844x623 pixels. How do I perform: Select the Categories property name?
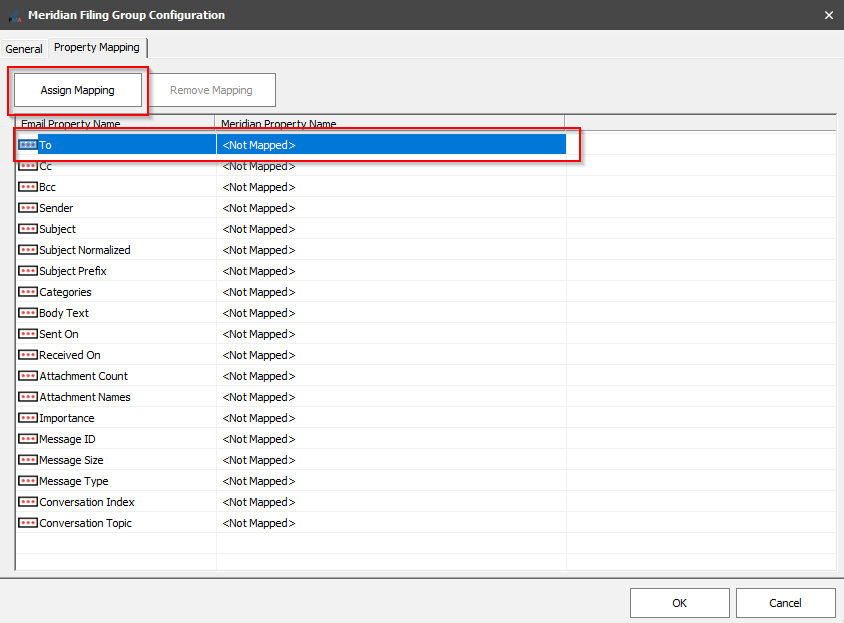pyautogui.click(x=65, y=292)
